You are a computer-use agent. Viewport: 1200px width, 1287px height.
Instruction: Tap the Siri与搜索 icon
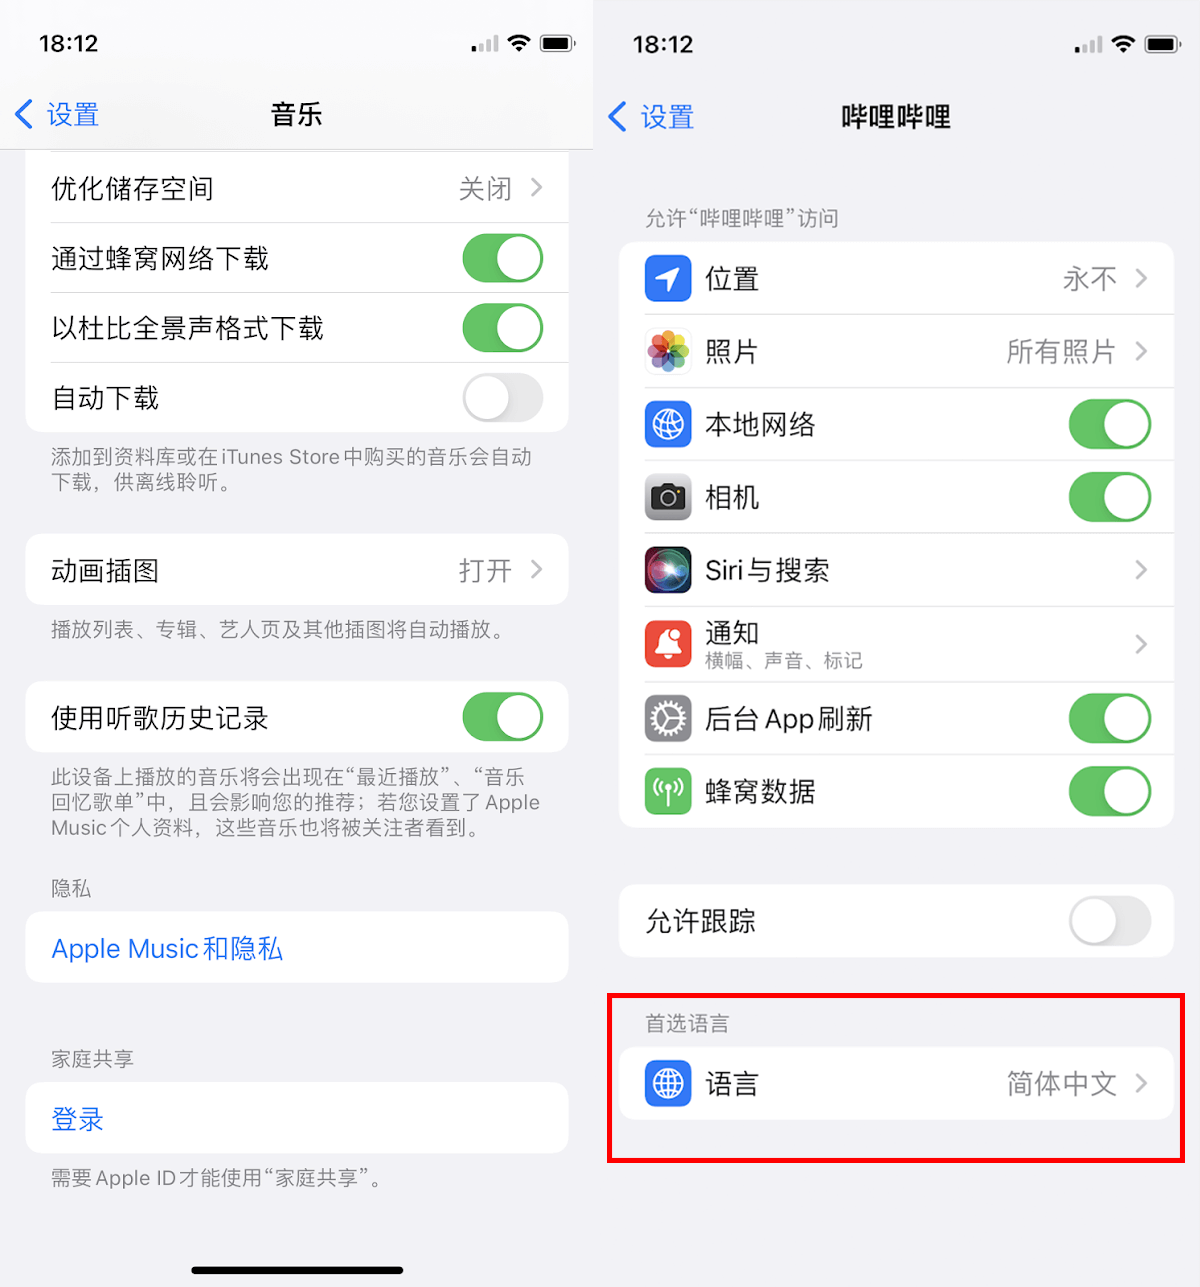coord(668,570)
